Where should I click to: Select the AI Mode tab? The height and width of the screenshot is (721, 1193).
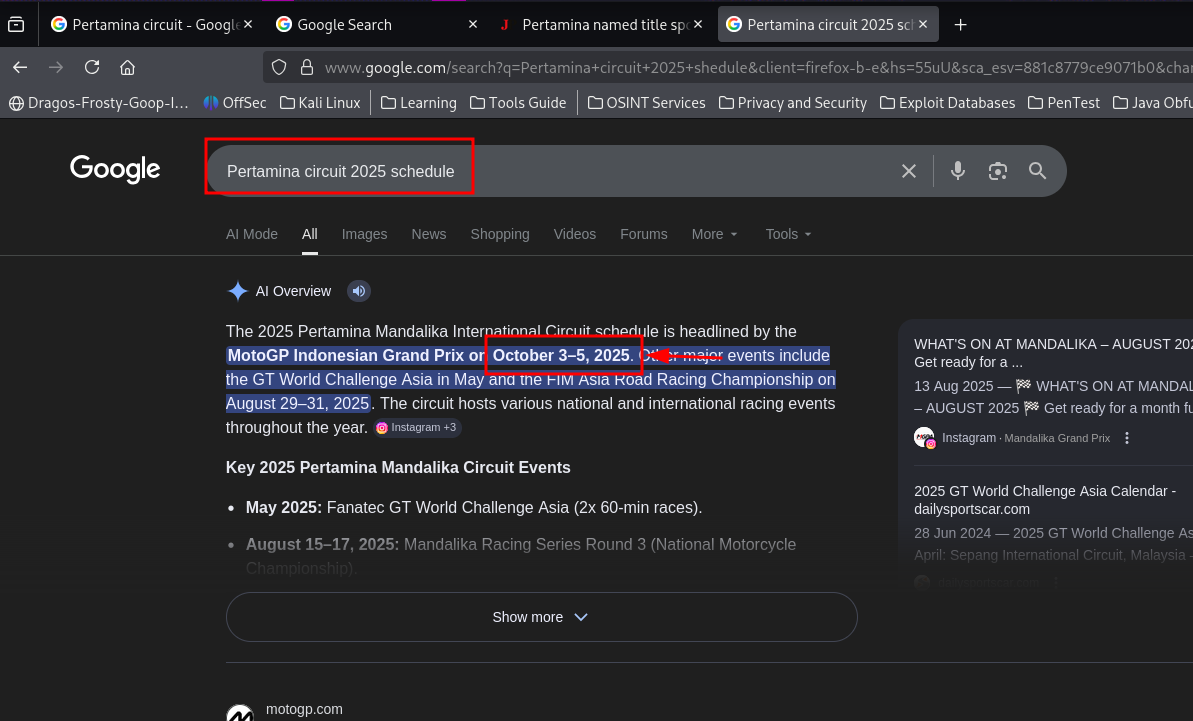[252, 234]
